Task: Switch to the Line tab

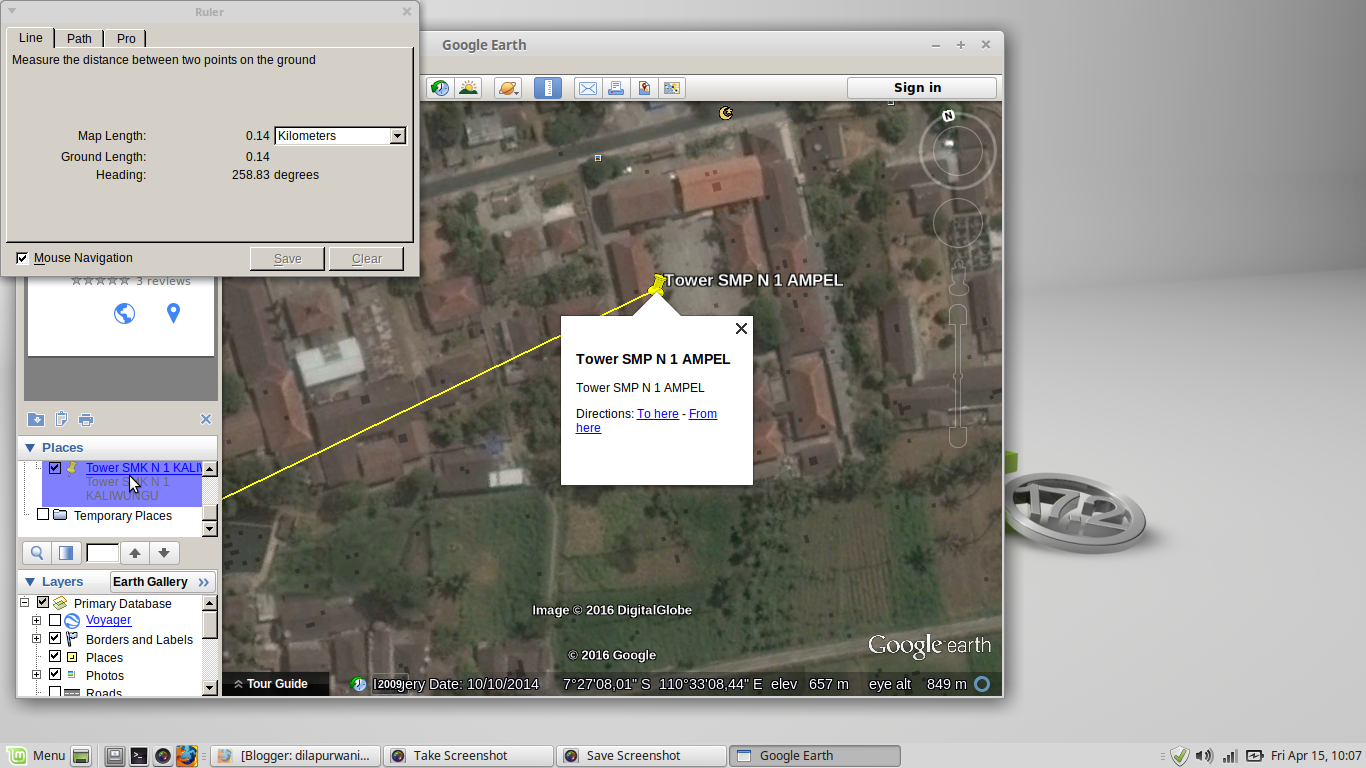Action: pos(31,38)
